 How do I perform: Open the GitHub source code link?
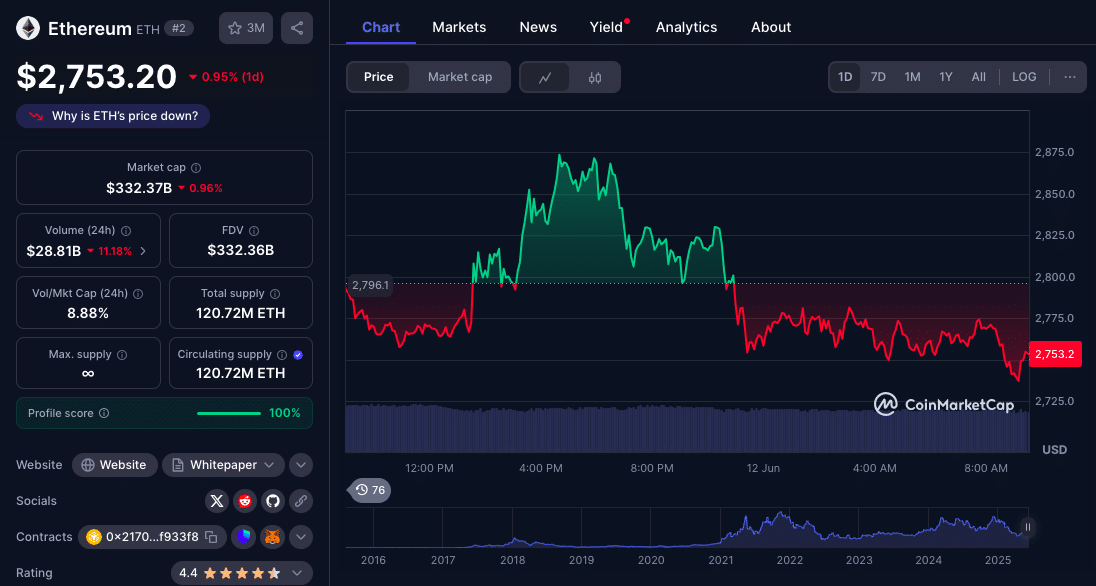[272, 501]
